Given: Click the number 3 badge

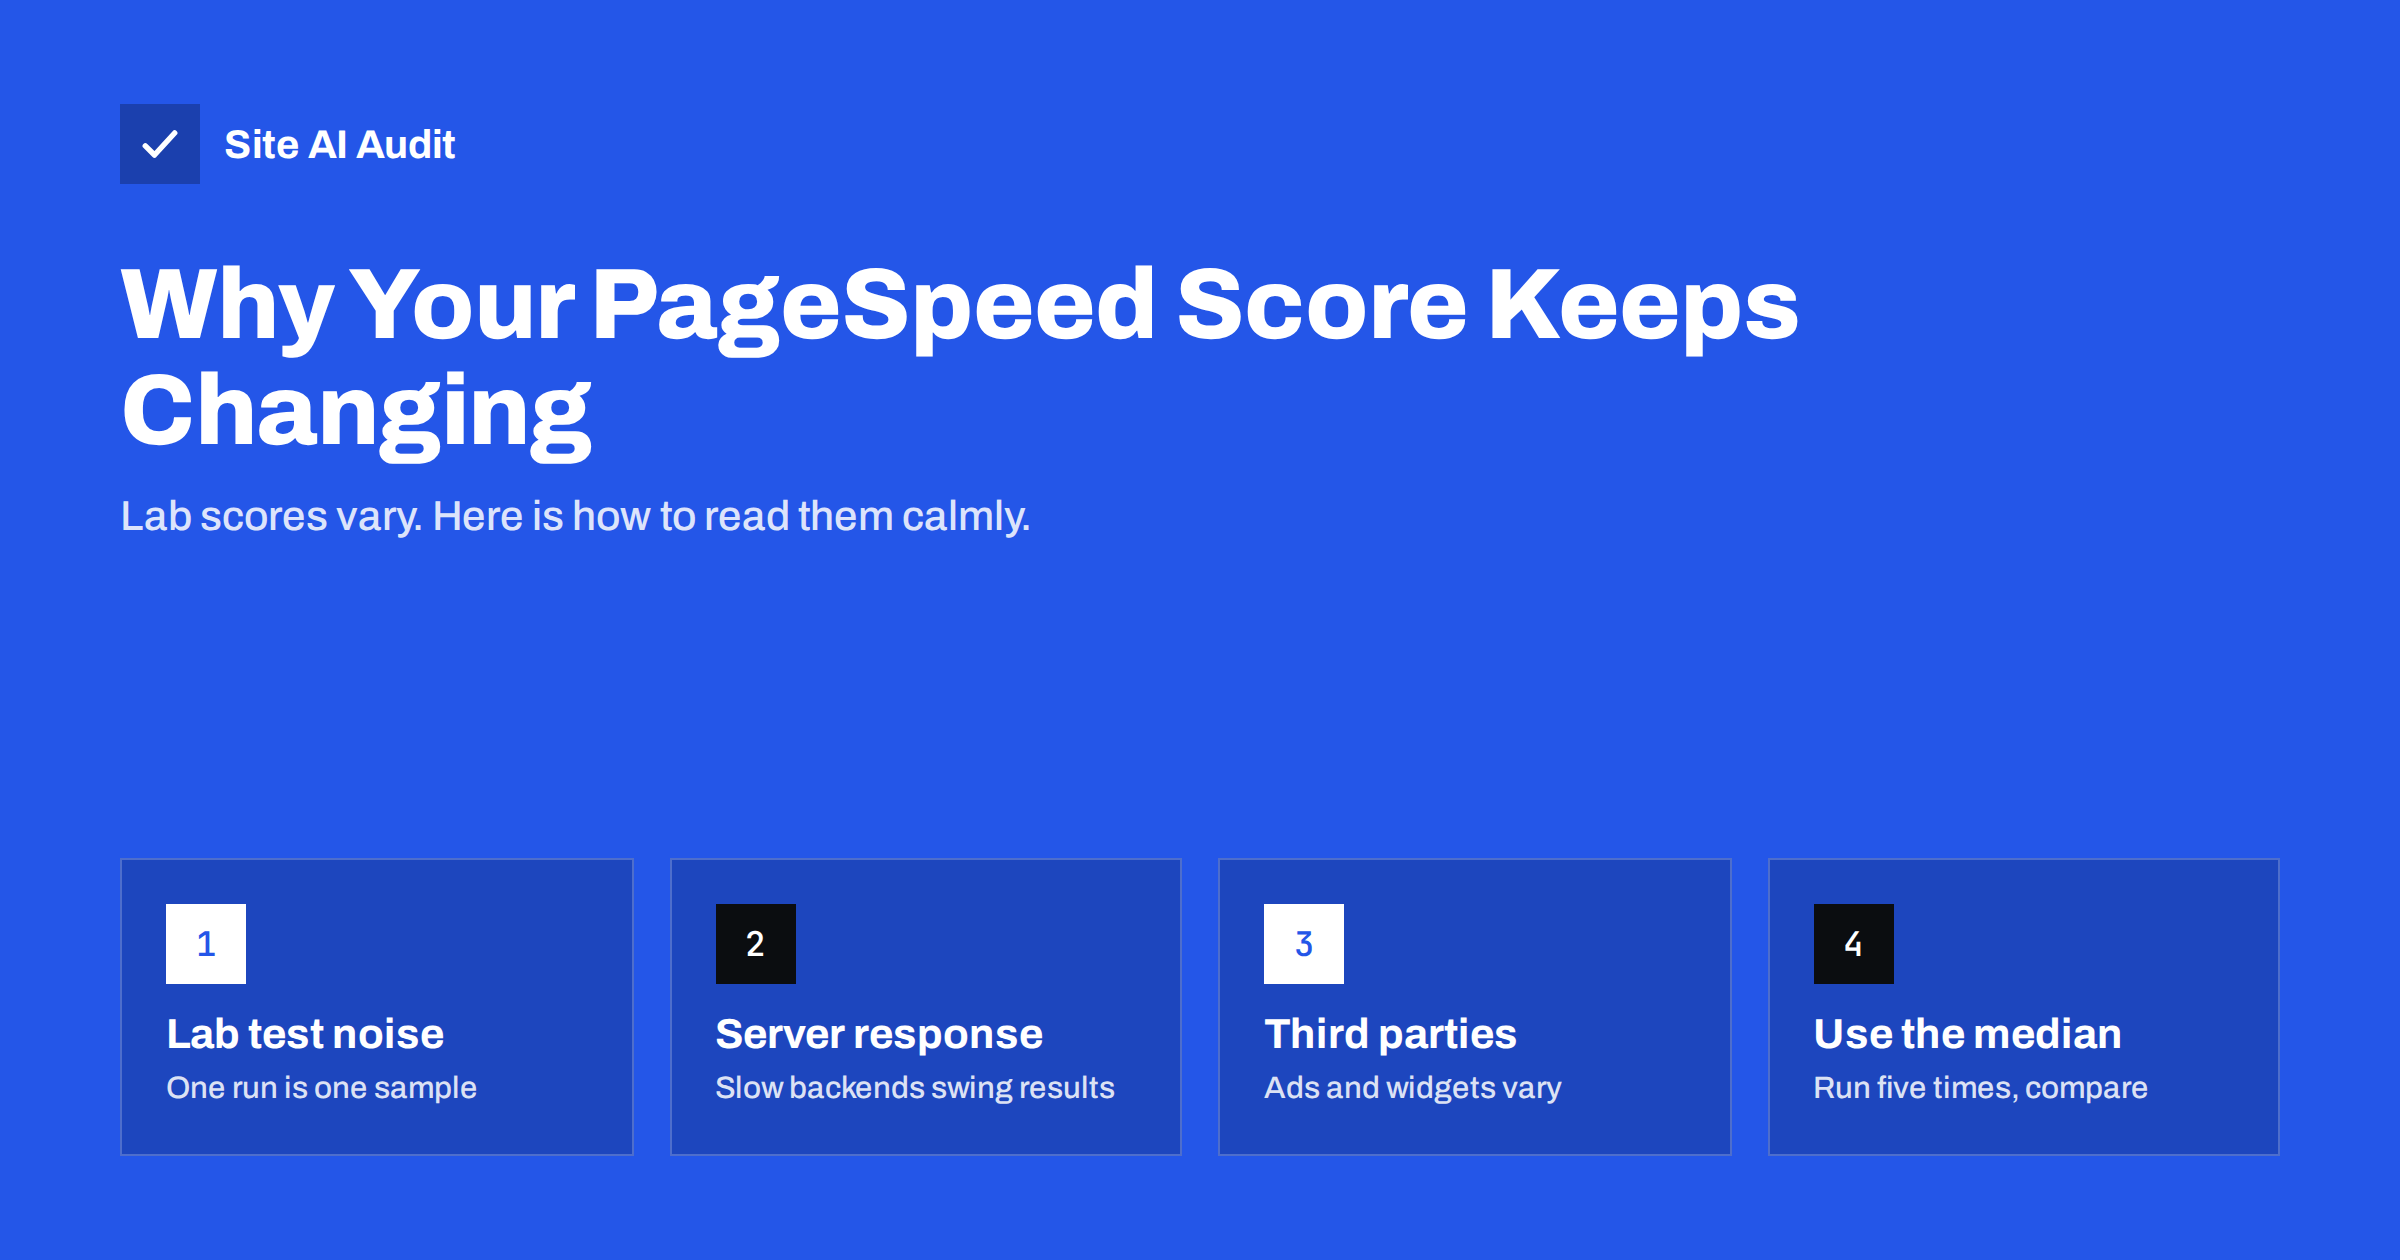Looking at the screenshot, I should pos(1304,944).
